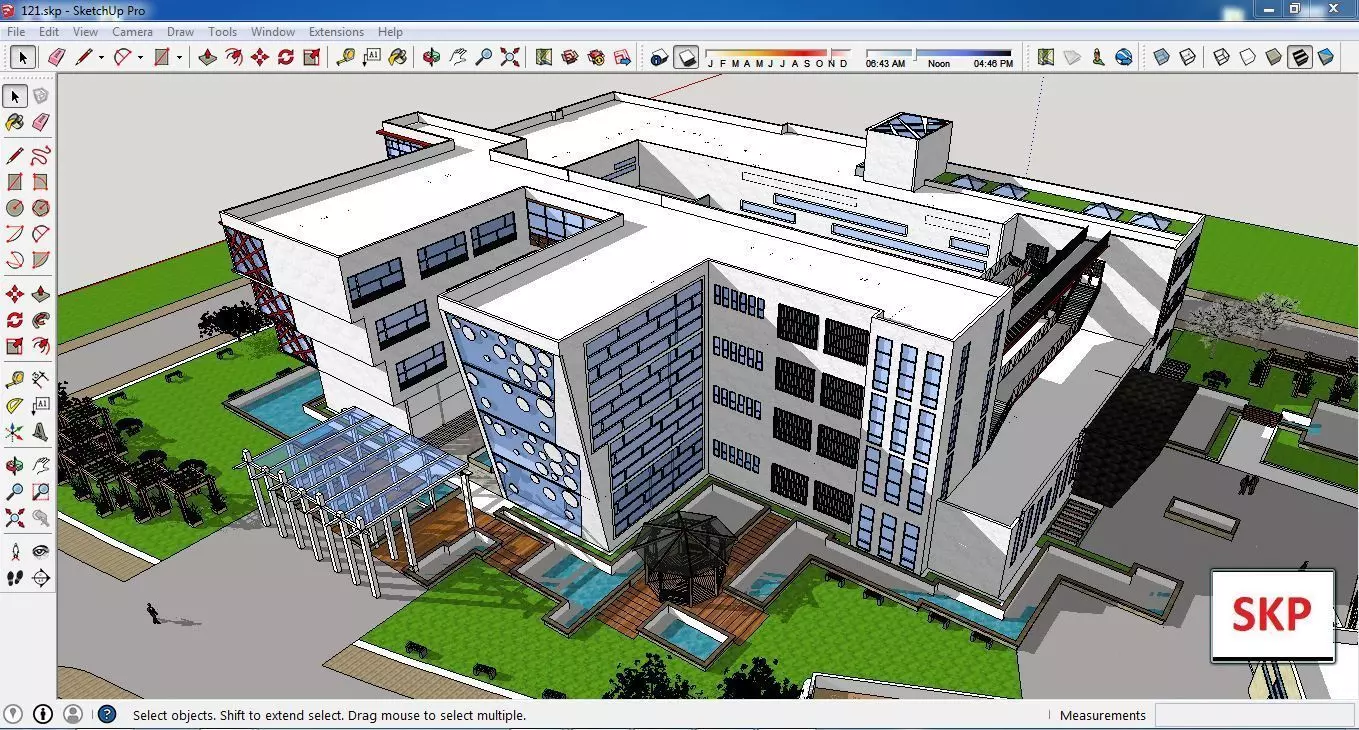Click the Measurements input box
Screen dimensions: 1359x730
tap(1255, 715)
